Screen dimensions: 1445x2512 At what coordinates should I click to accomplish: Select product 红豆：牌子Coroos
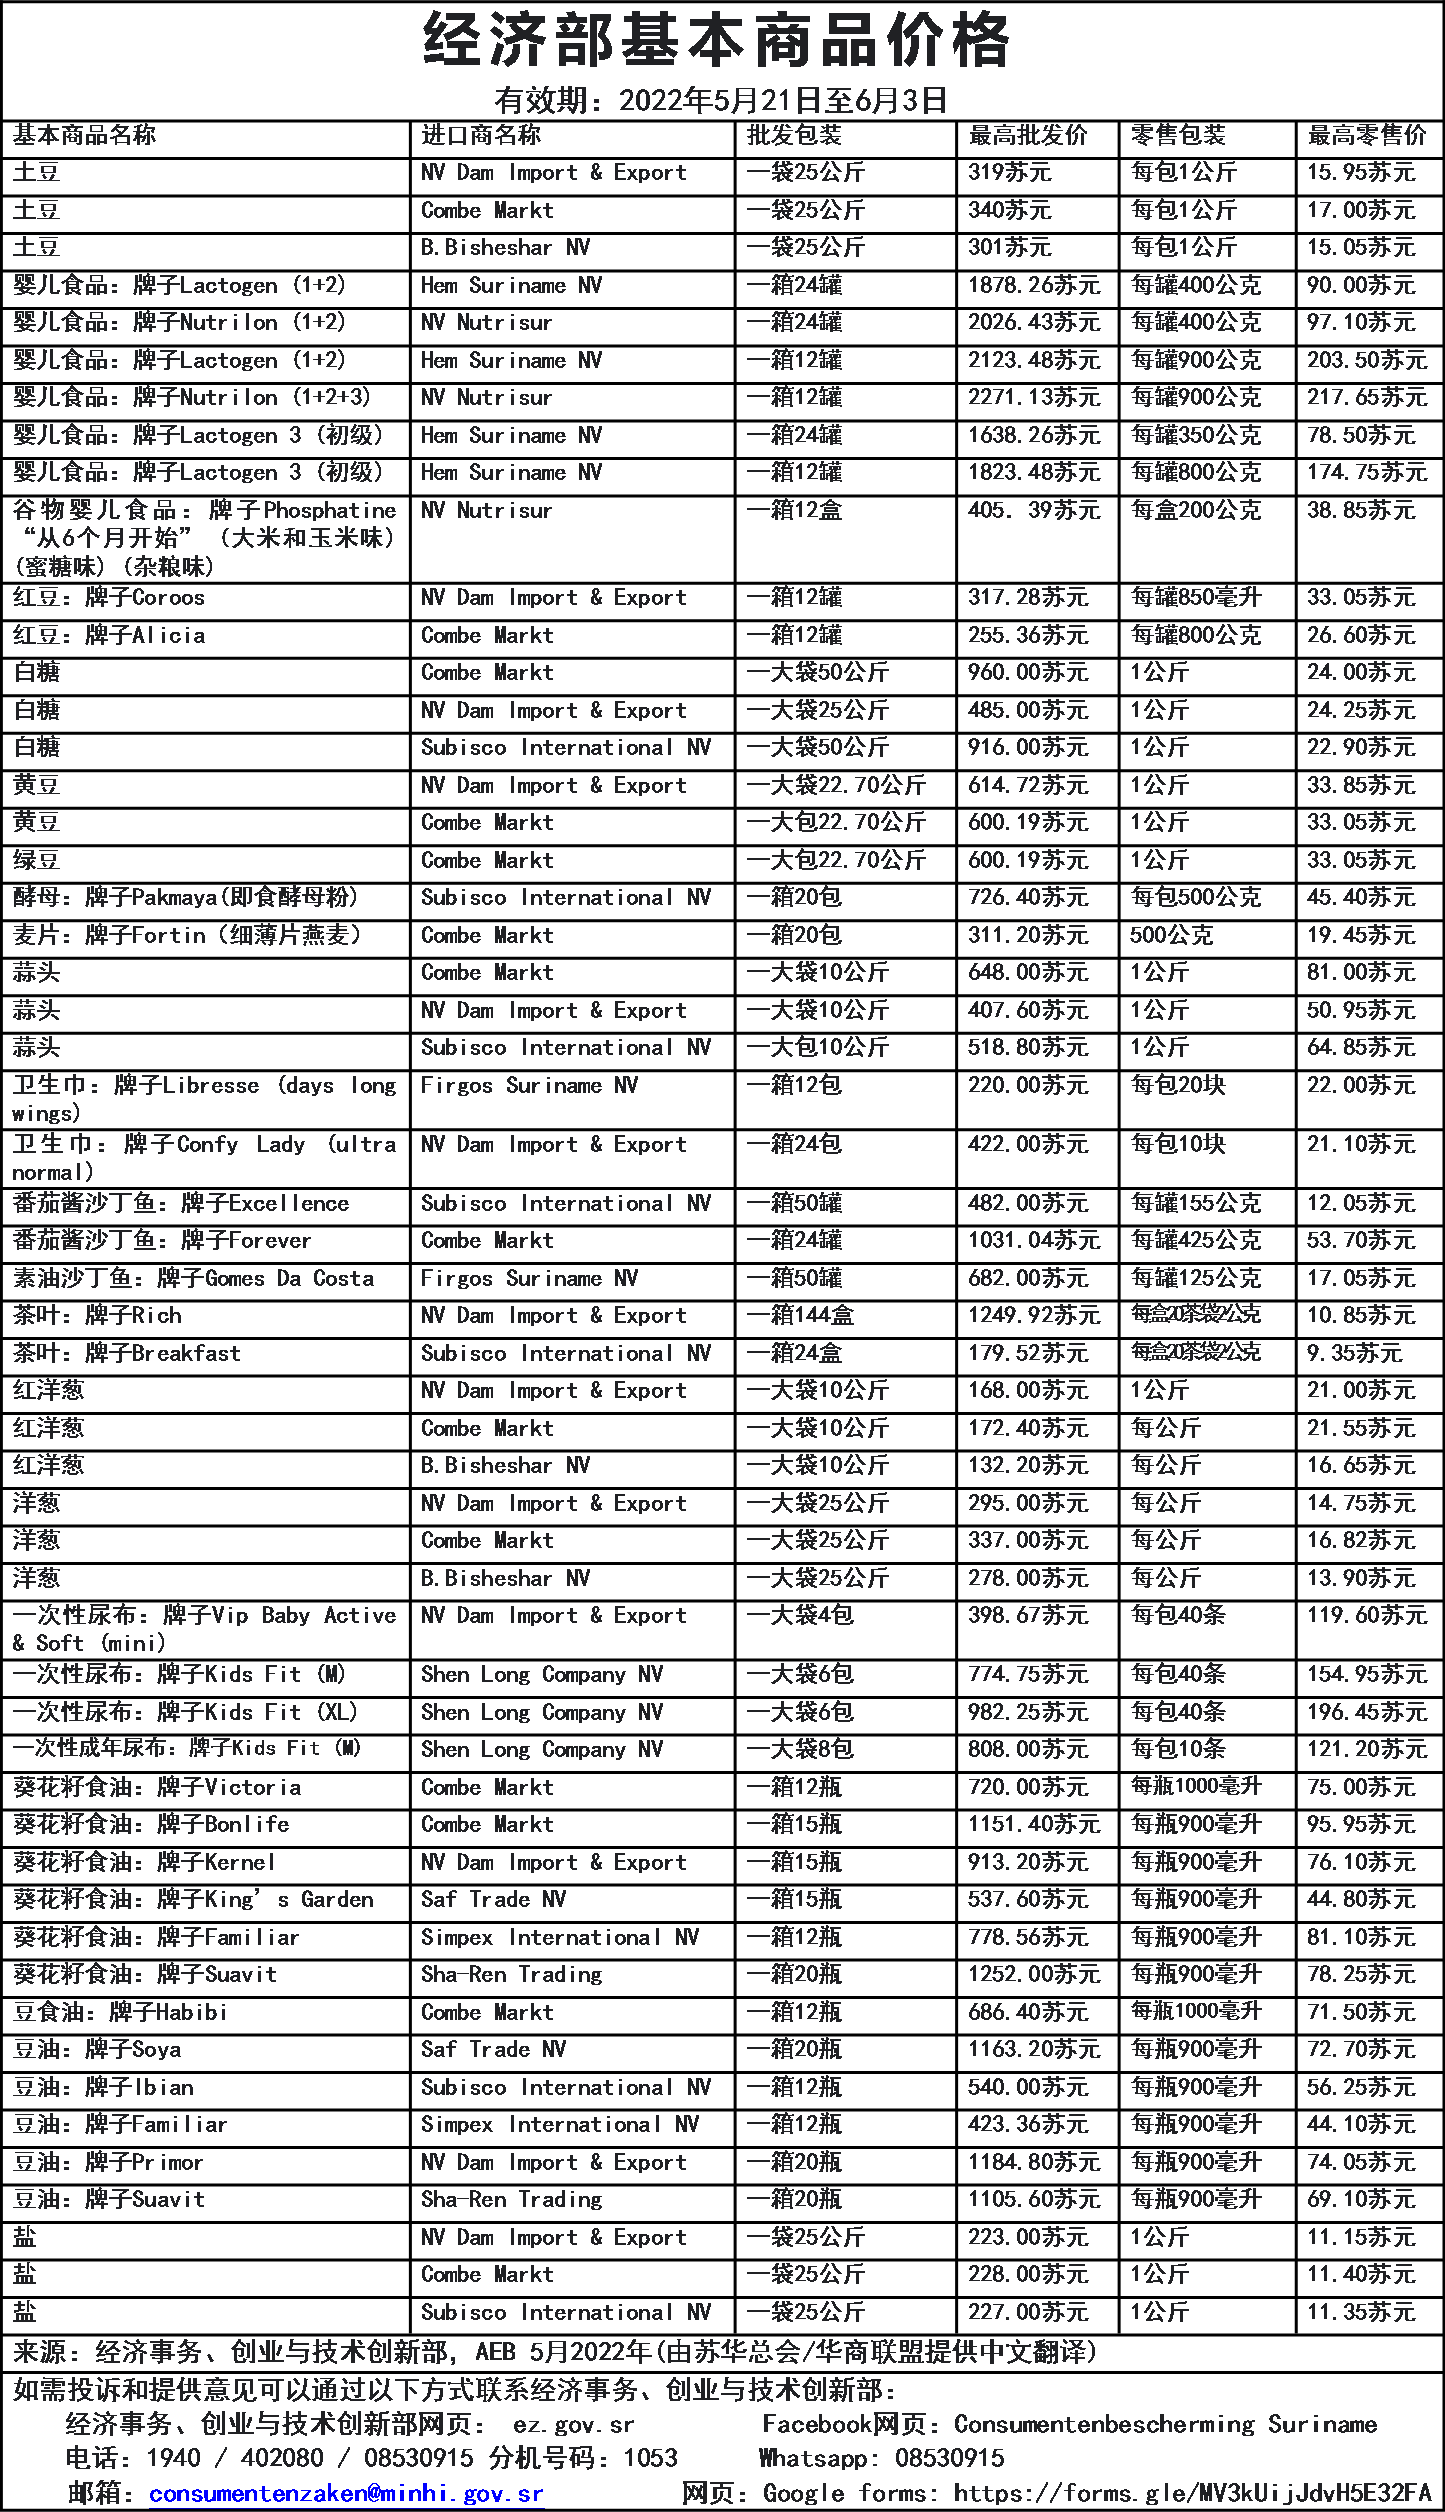[108, 598]
